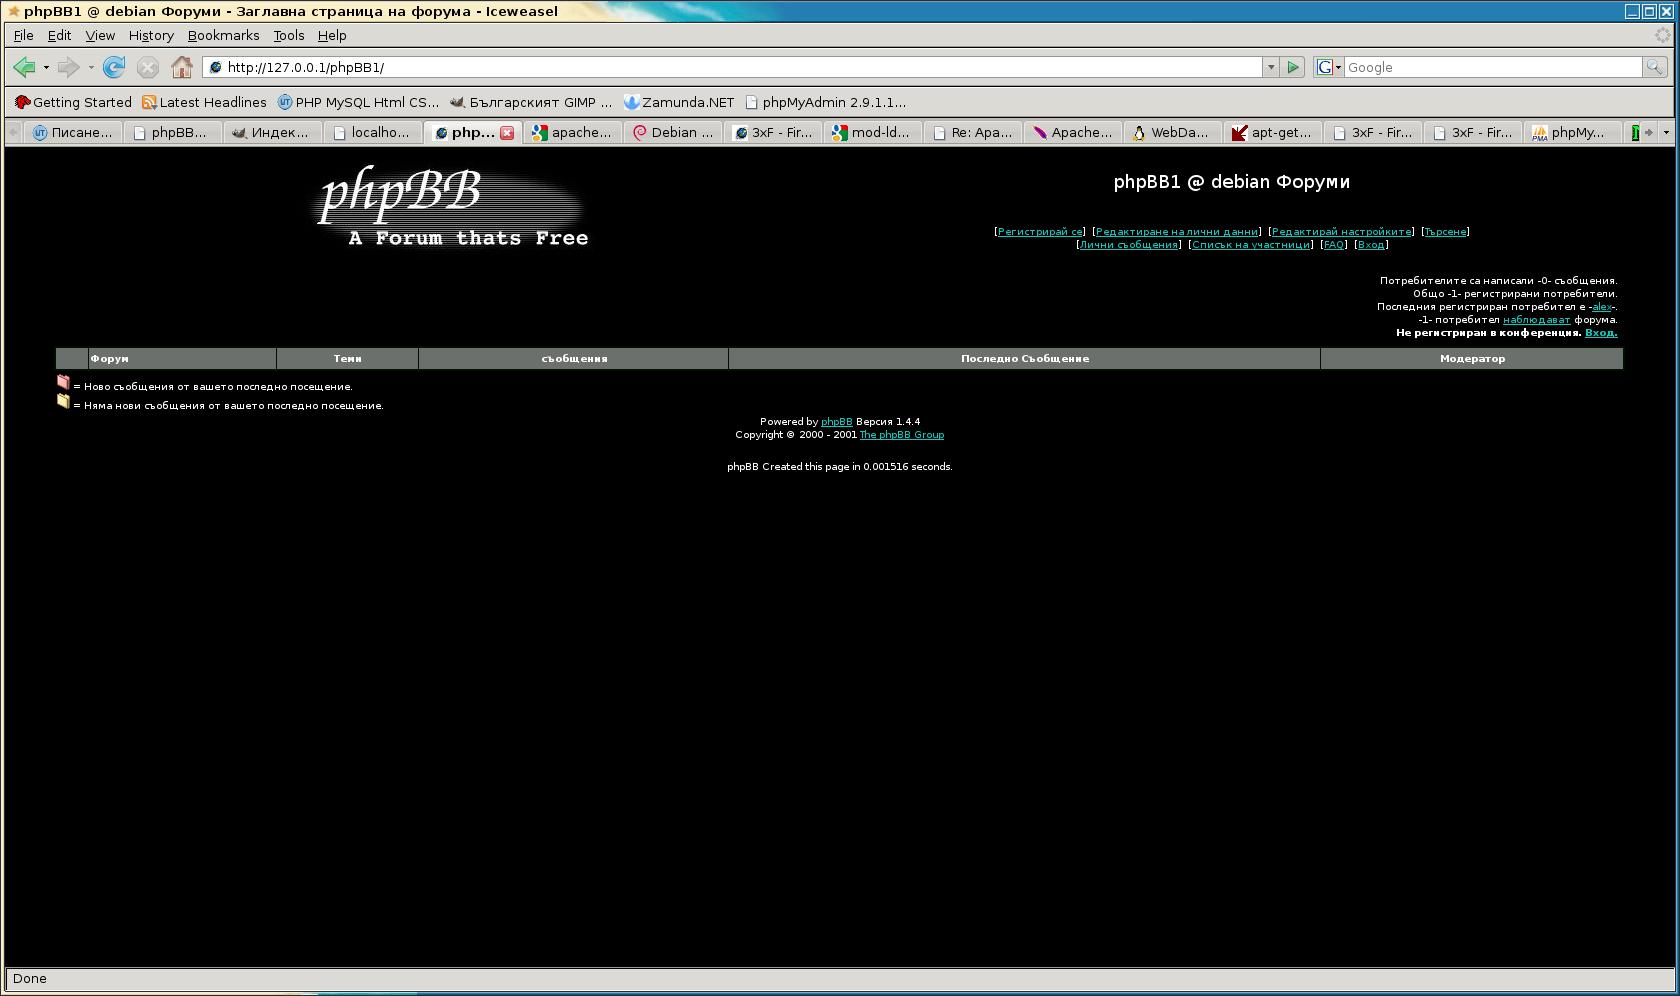Switch to the apt-get... tab

(x=1273, y=132)
